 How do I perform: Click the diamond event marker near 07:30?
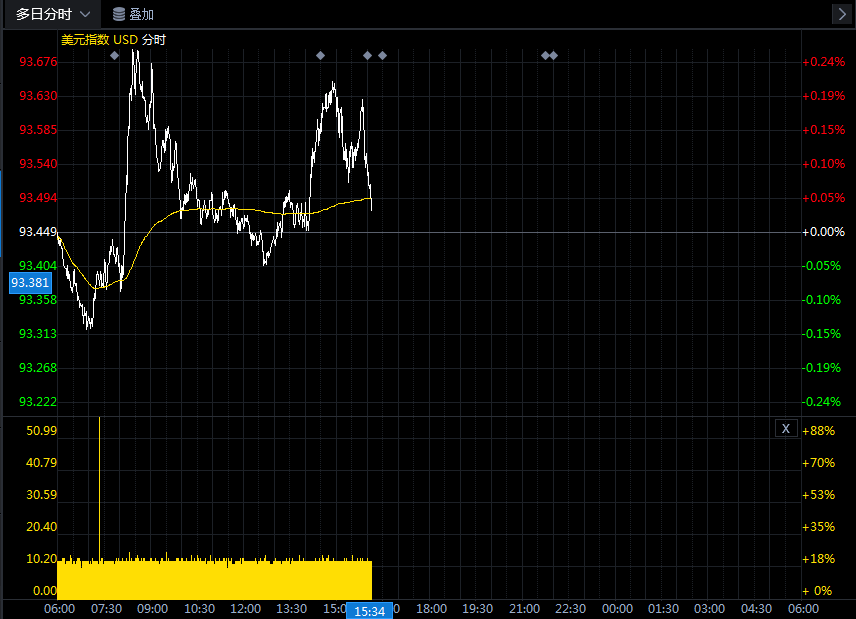pyautogui.click(x=114, y=55)
